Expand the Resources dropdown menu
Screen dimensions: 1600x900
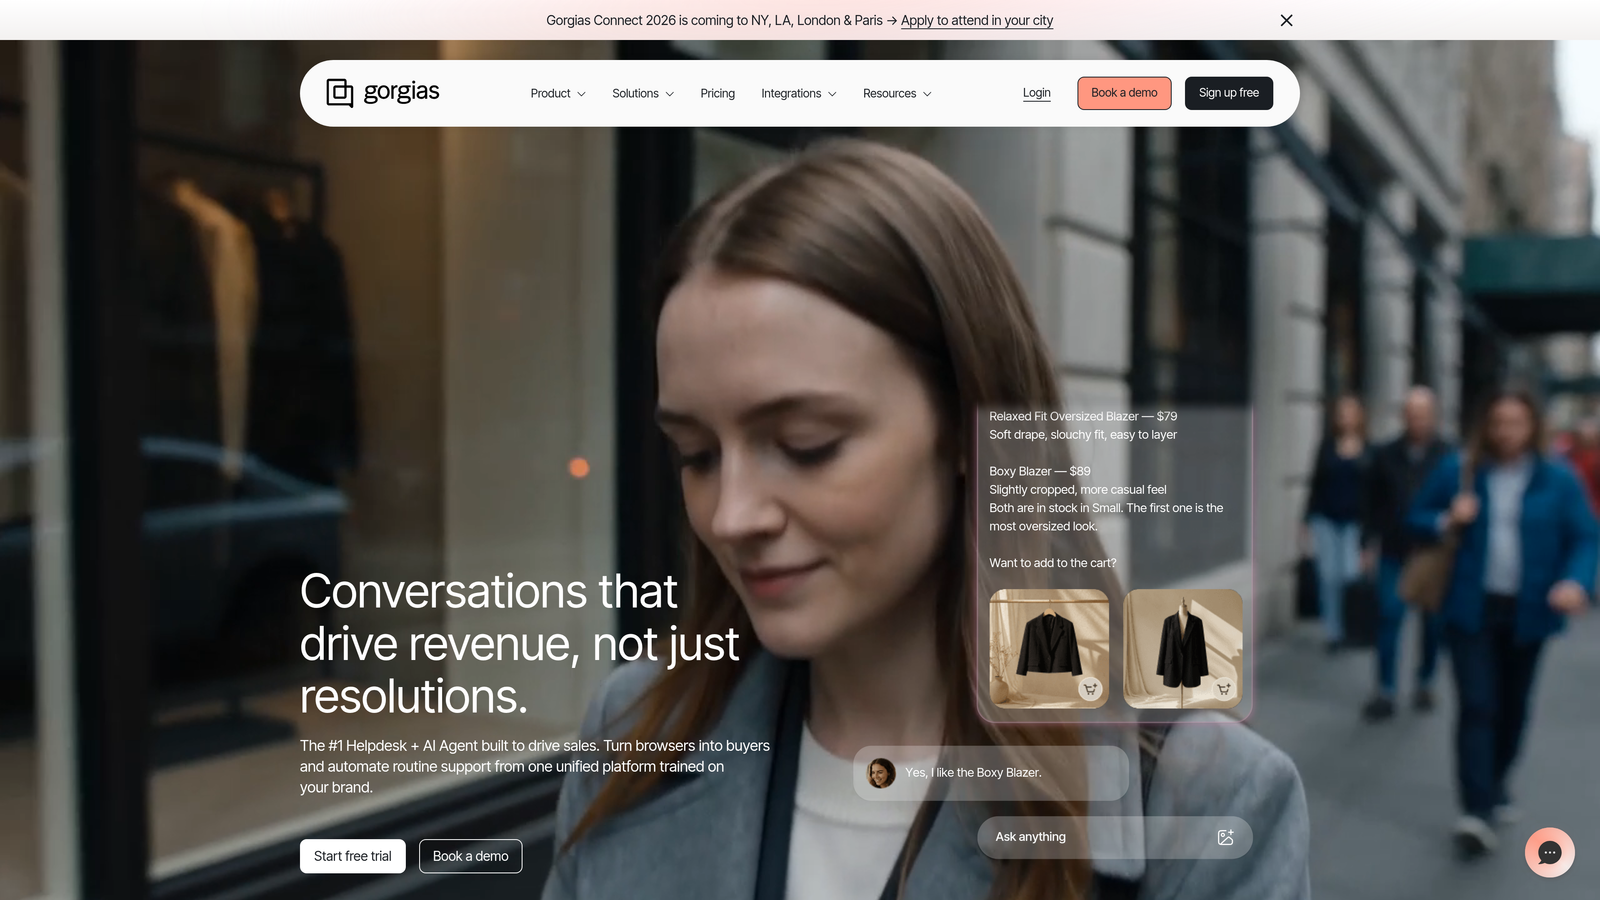coord(897,93)
